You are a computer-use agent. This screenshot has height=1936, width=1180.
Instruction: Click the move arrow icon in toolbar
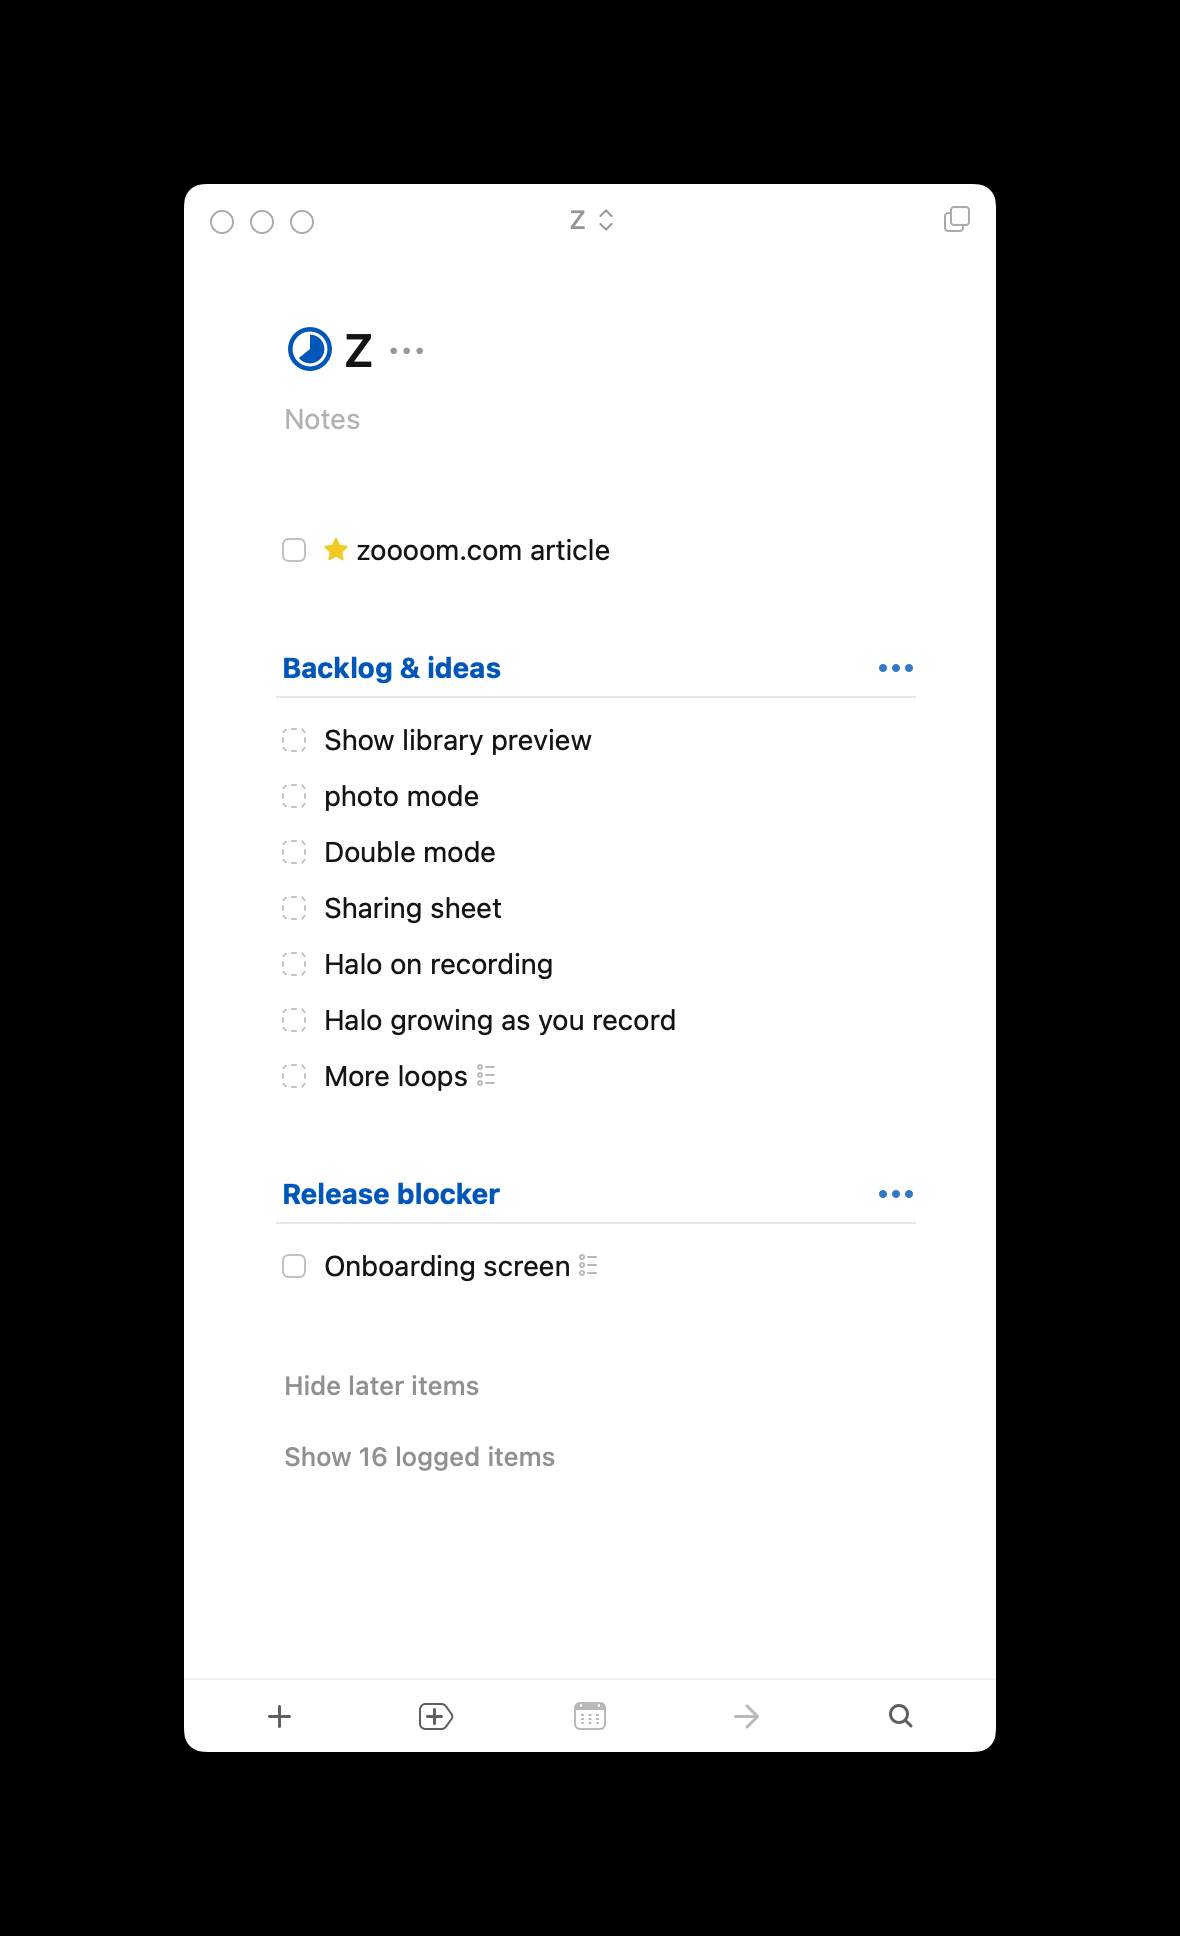pos(746,1716)
